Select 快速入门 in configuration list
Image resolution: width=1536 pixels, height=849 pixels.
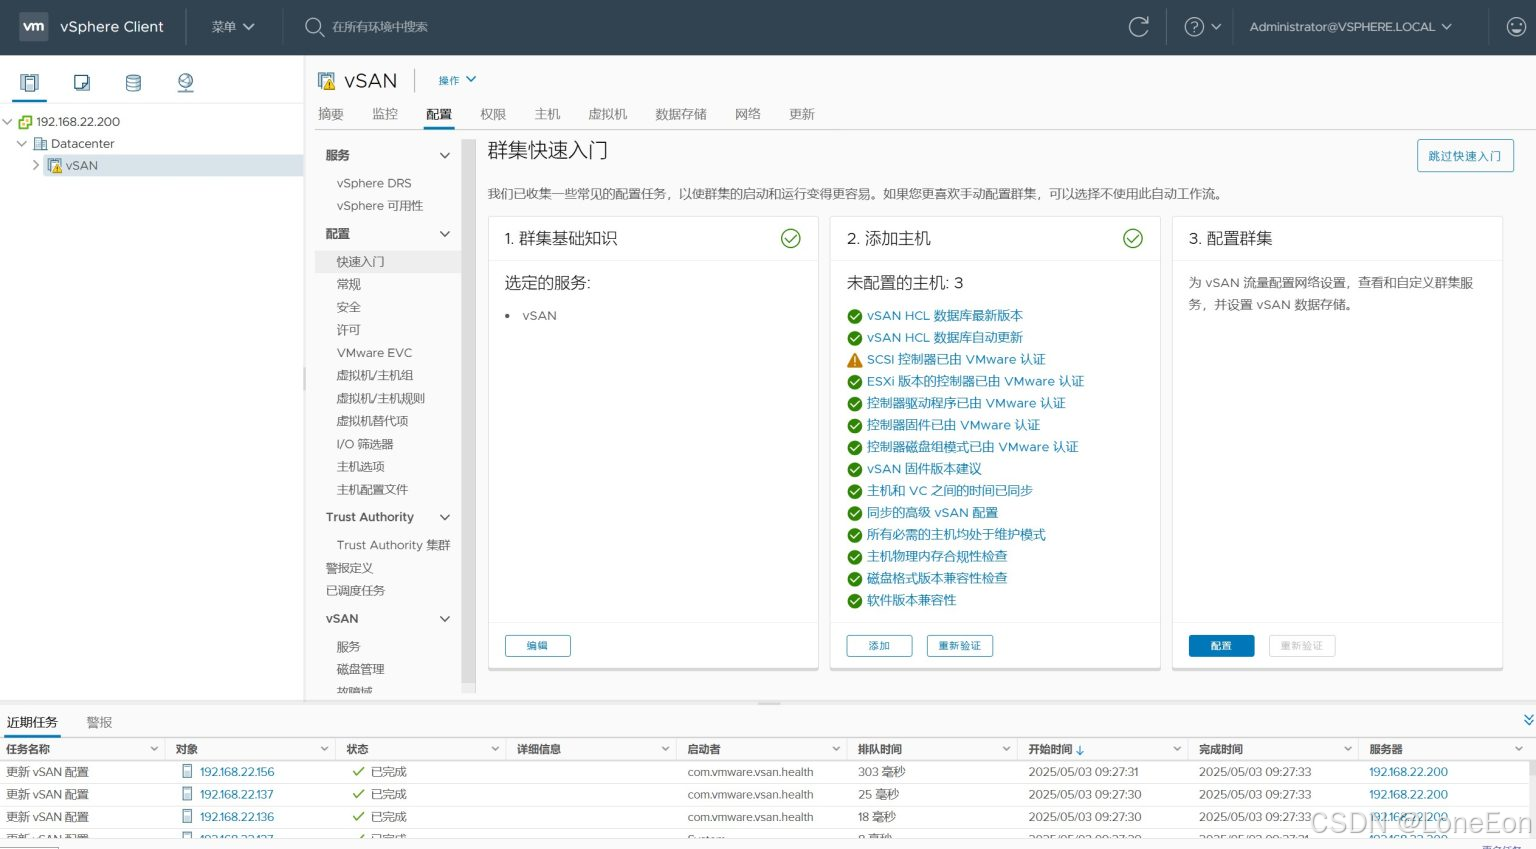360,262
